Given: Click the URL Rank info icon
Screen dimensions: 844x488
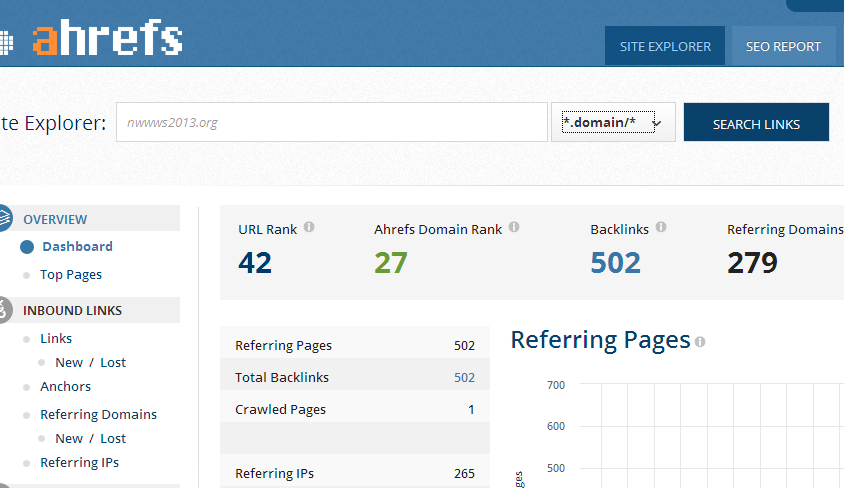Looking at the screenshot, I should pyautogui.click(x=309, y=227).
